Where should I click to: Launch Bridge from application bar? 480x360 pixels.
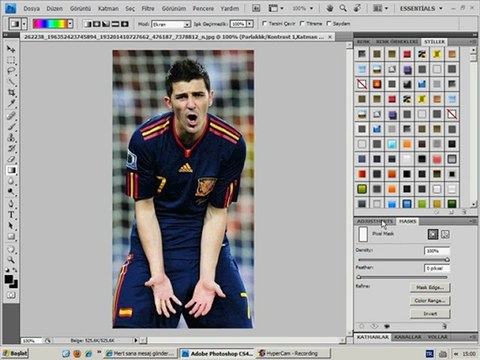pos(256,8)
